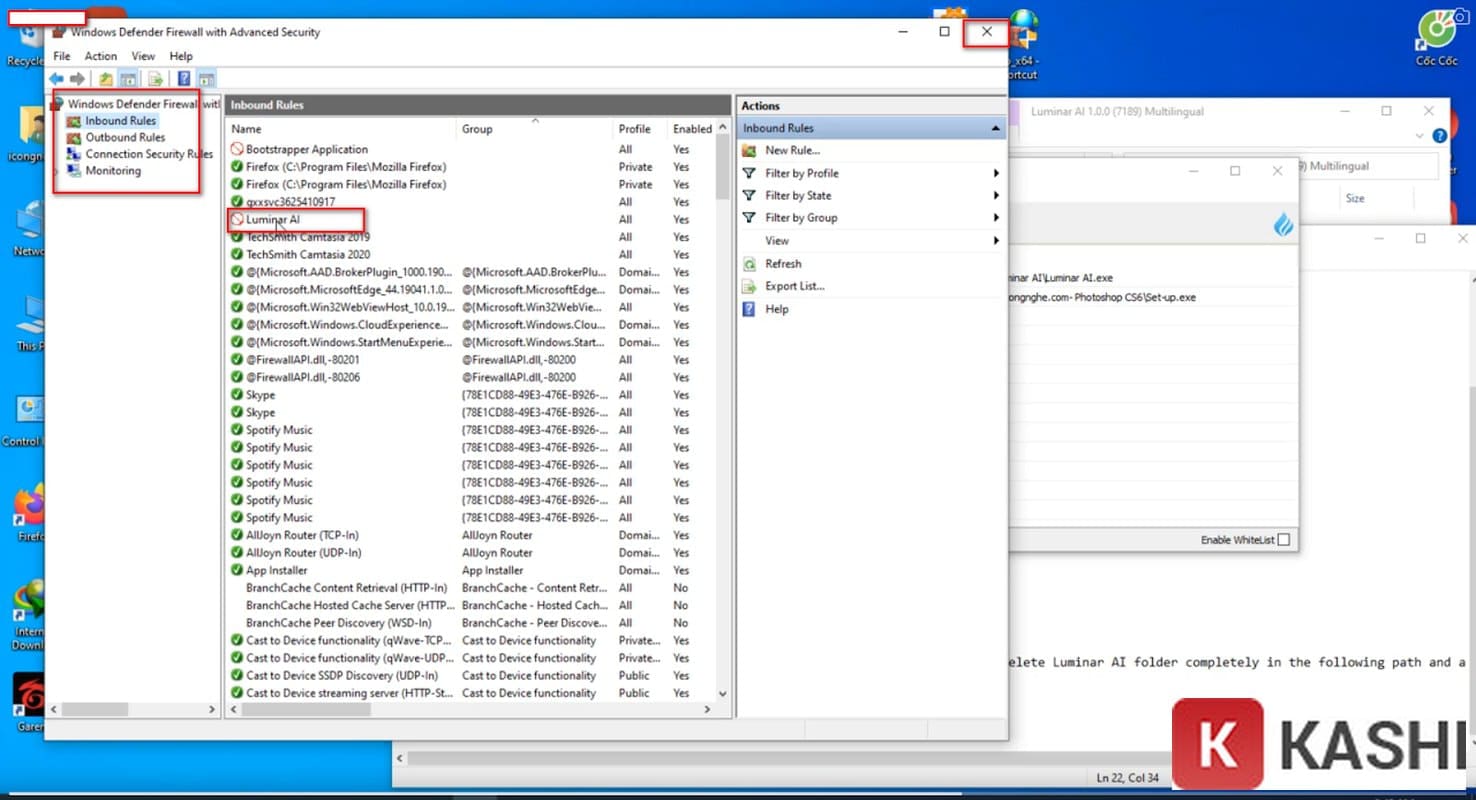Toggle the Show/Hide Console Tree toolbar icon

(128, 78)
